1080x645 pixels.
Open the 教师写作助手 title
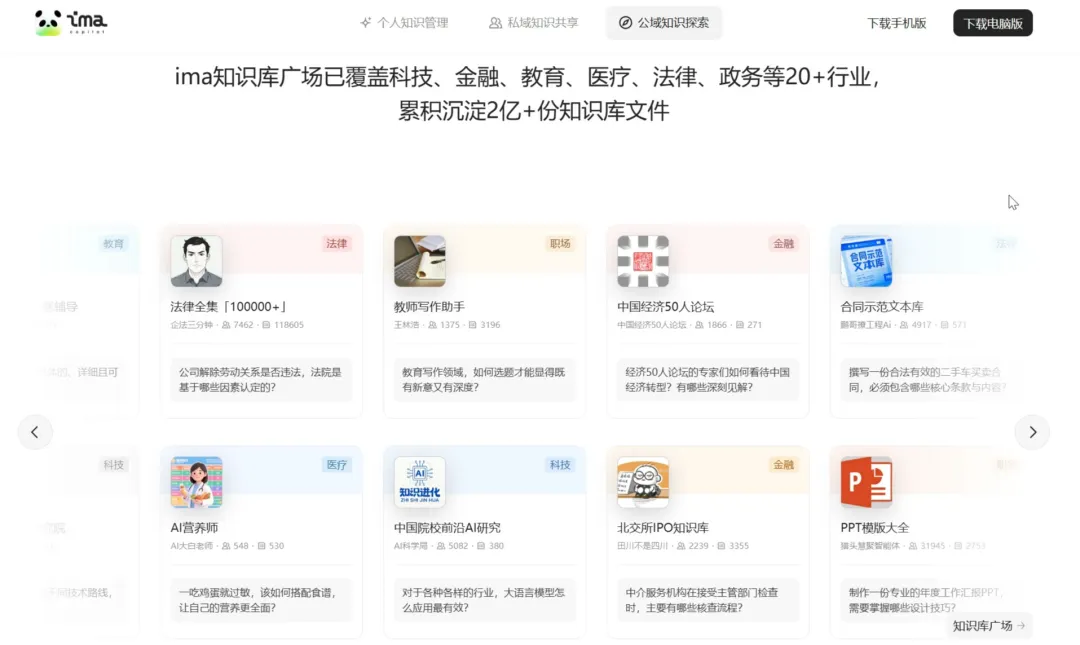pyautogui.click(x=429, y=307)
